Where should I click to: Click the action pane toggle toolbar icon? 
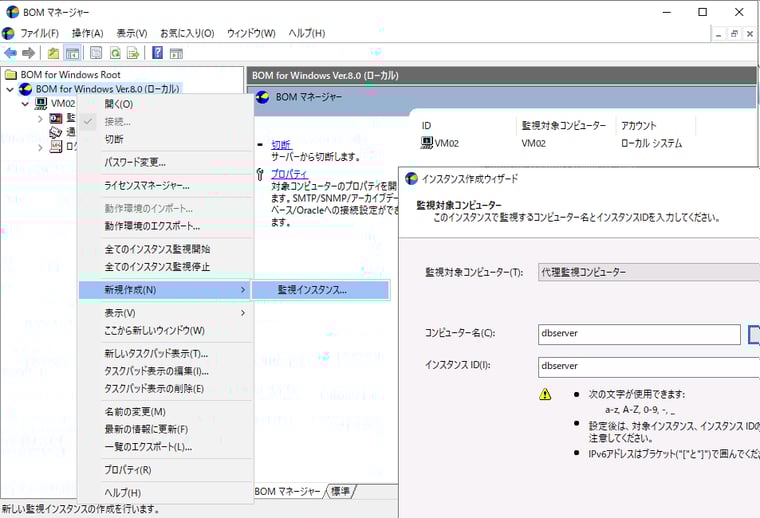pyautogui.click(x=176, y=53)
